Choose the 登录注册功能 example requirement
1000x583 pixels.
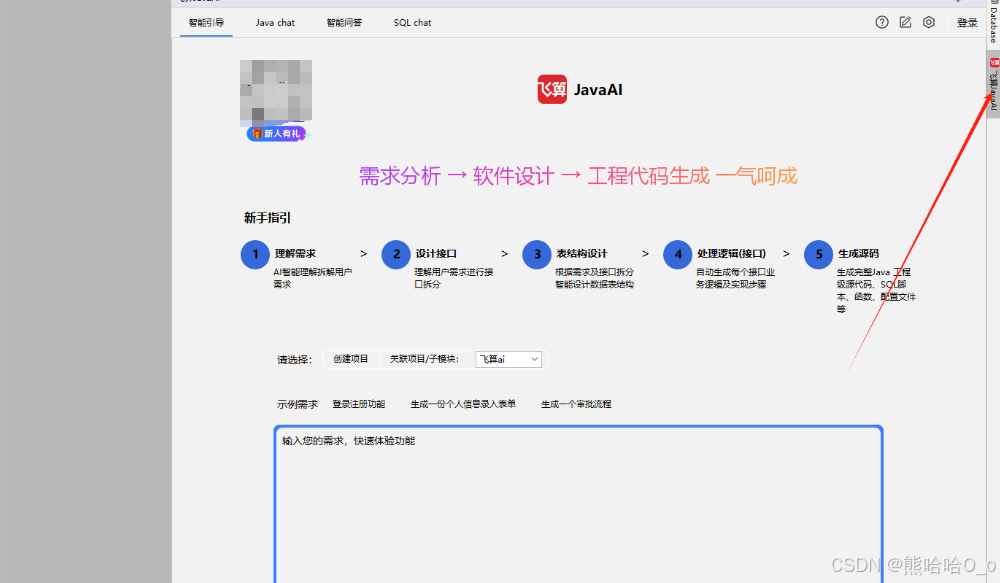[x=358, y=404]
